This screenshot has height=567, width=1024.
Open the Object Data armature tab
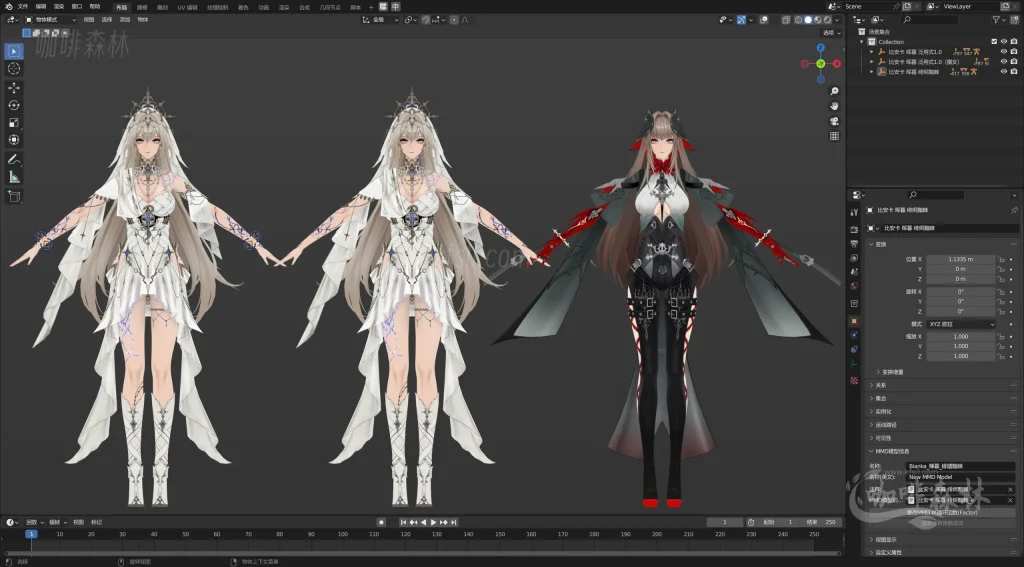click(854, 363)
